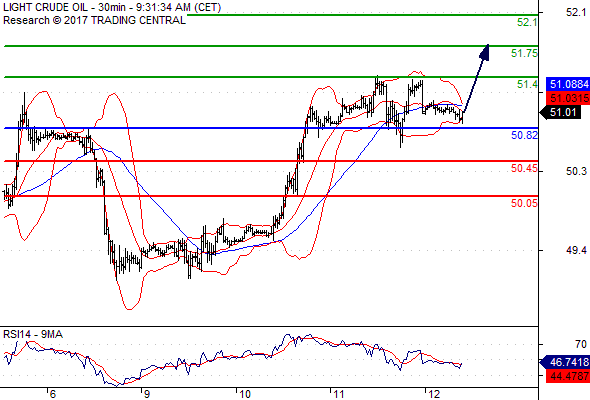This screenshot has height=400, width=590.
Task: Click the RSI axis value 70
Action: point(581,344)
